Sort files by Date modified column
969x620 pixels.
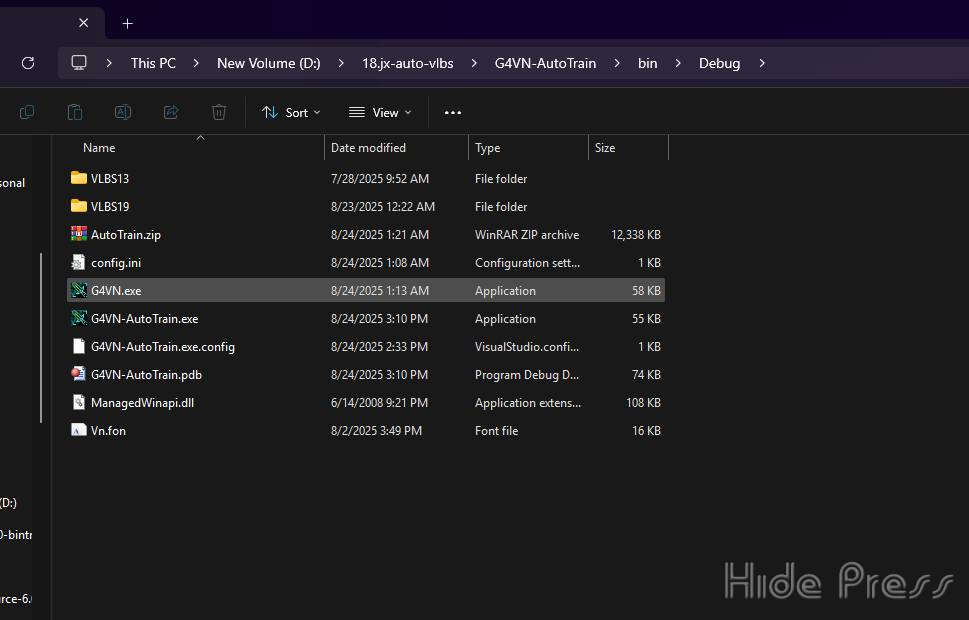tap(368, 148)
